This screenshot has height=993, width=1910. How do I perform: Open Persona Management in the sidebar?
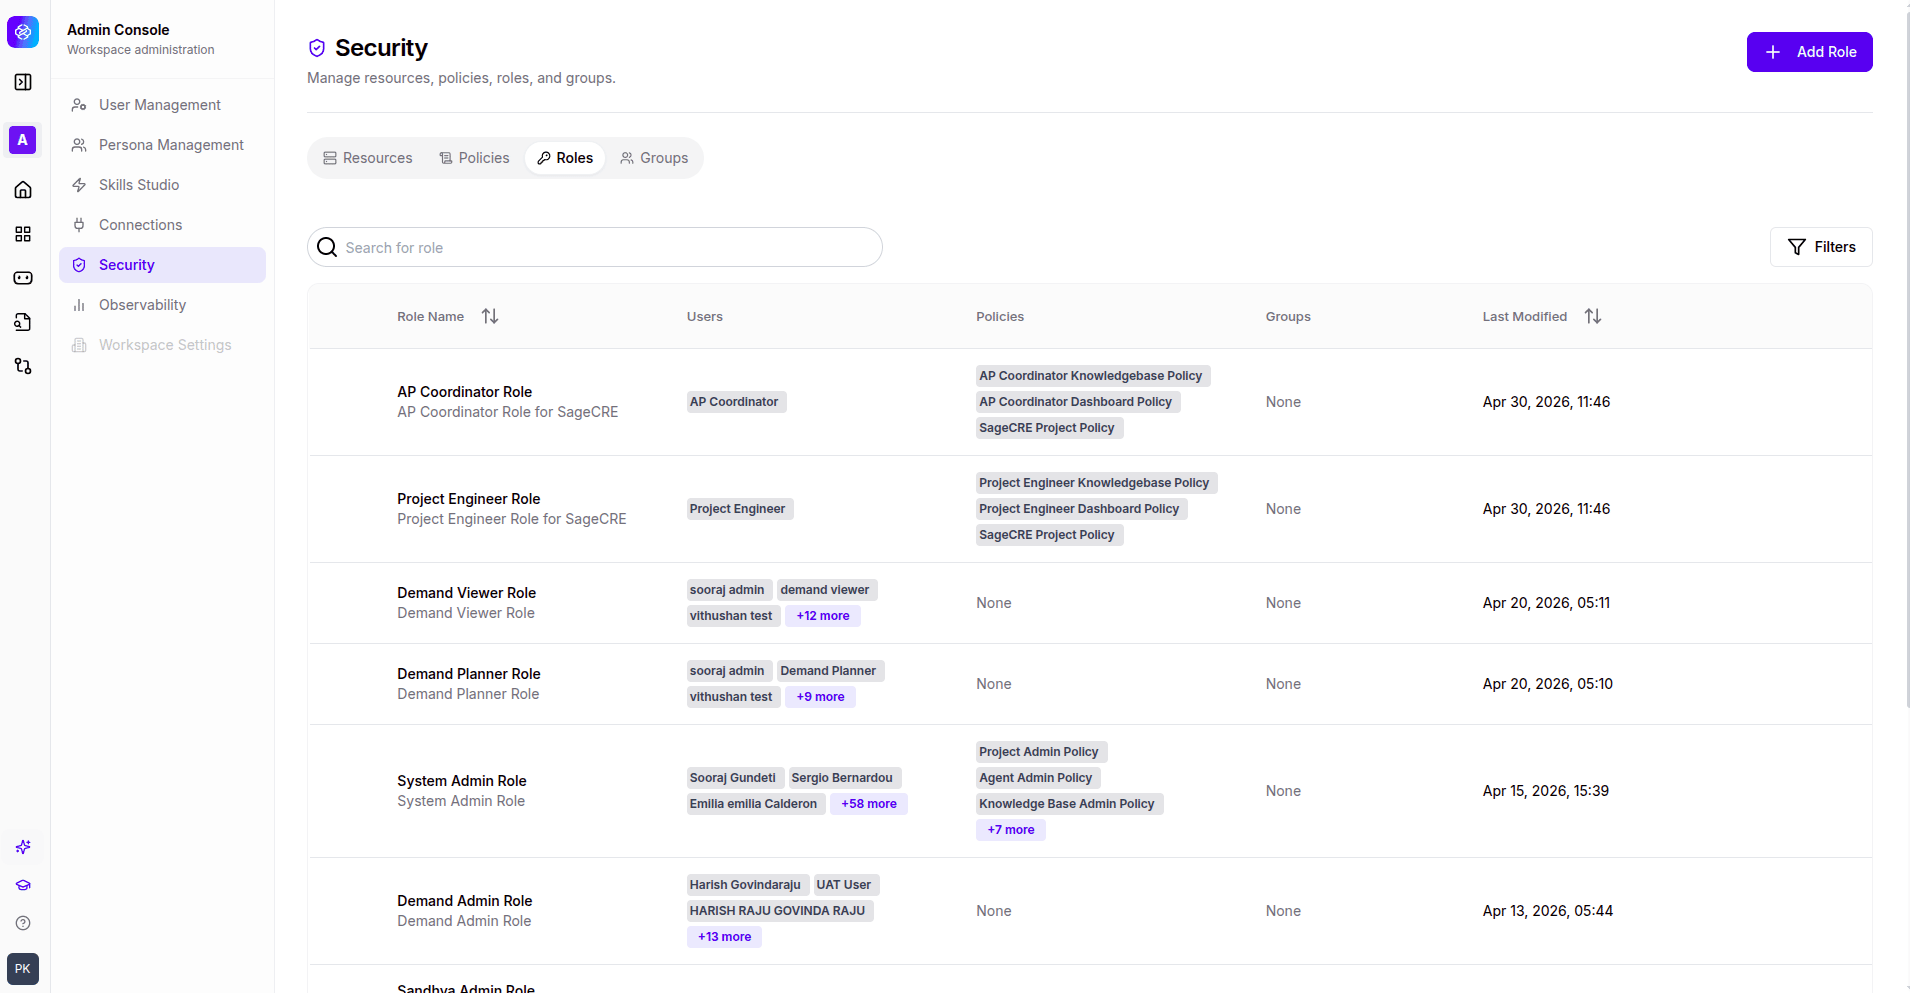(x=162, y=145)
